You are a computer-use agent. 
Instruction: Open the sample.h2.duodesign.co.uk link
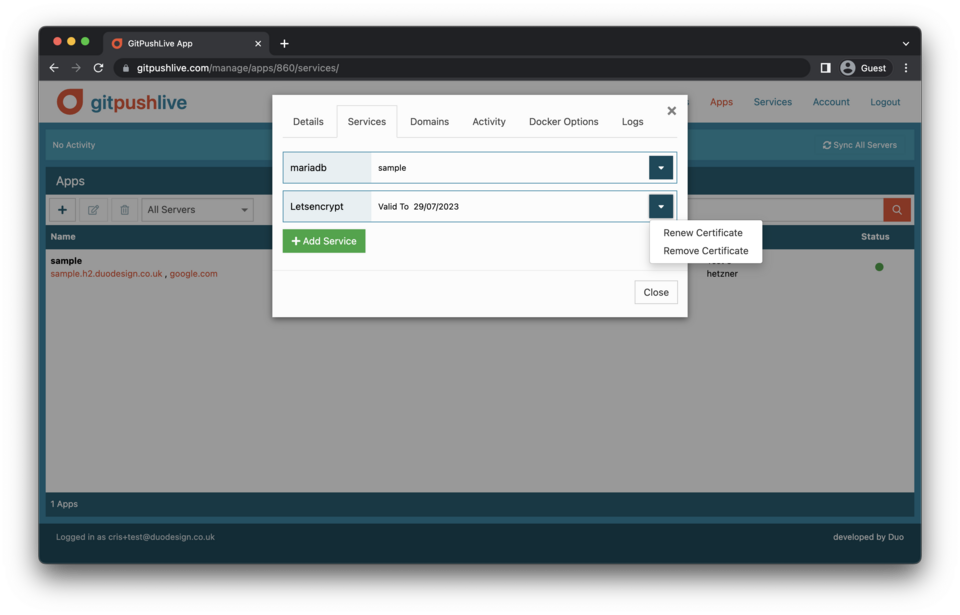106,274
